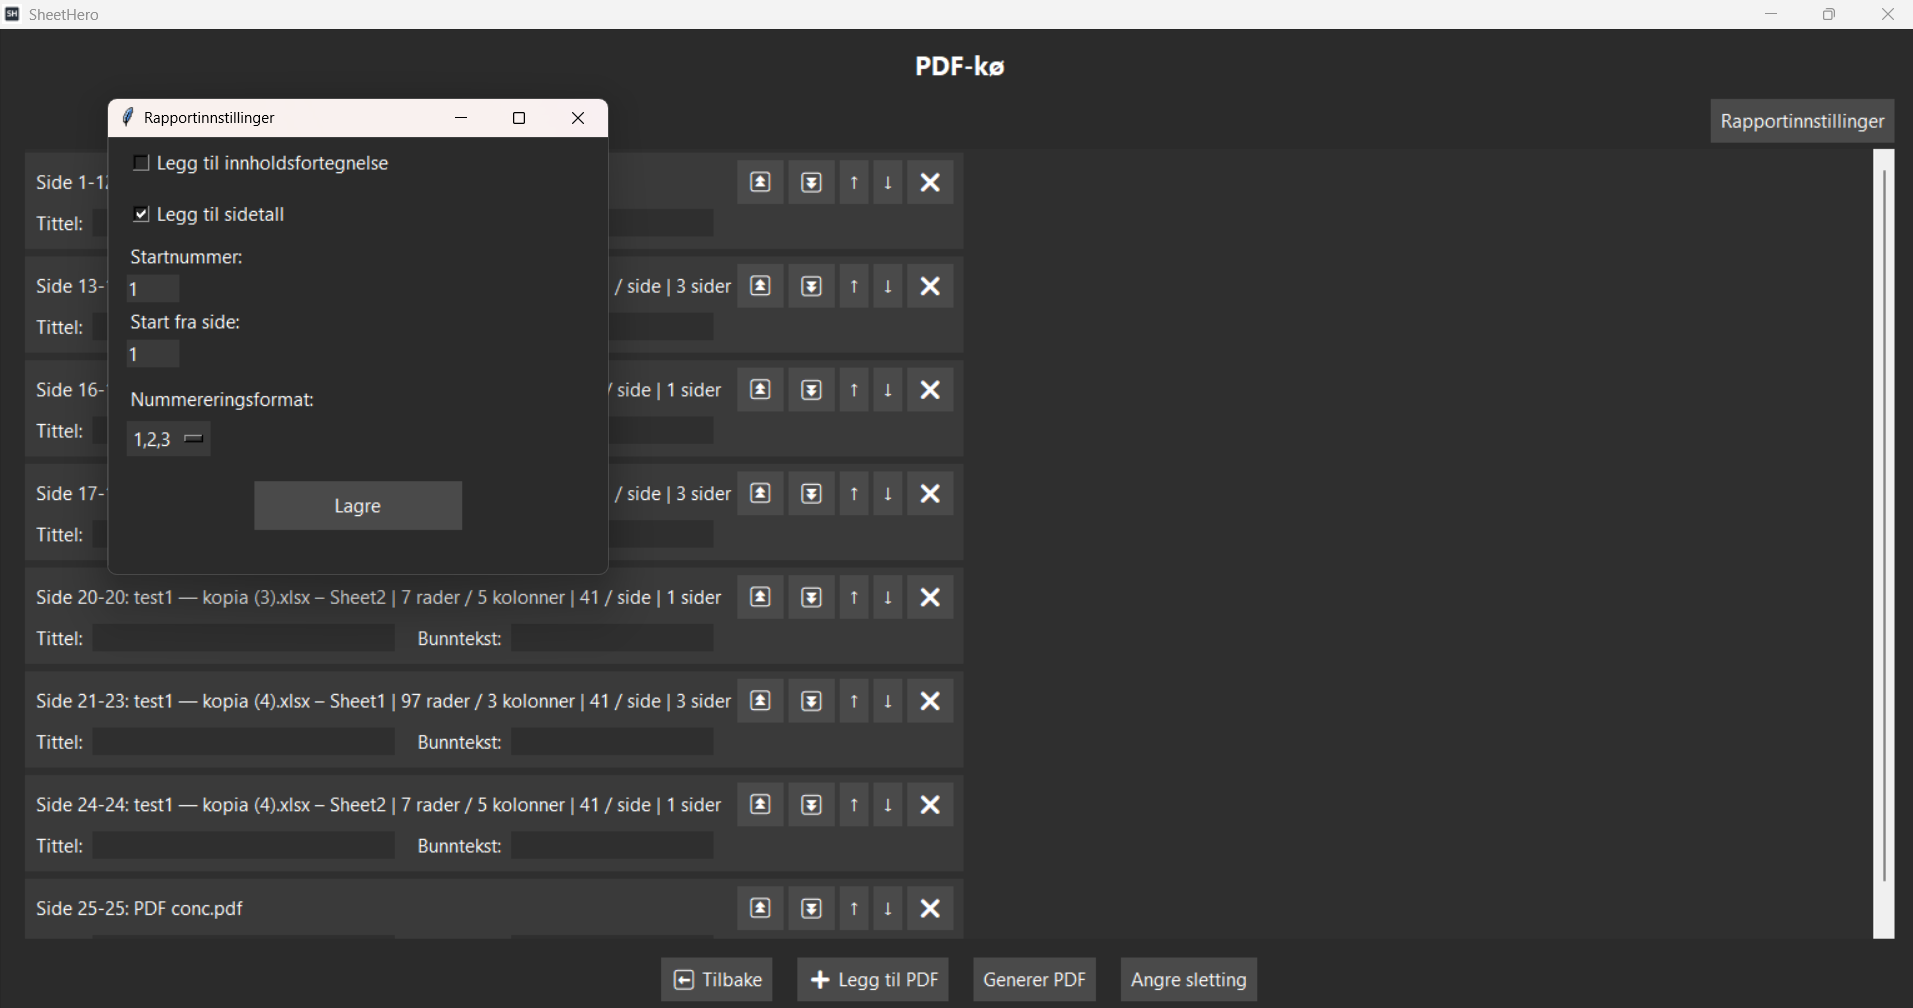Open Rapportinnstillinger from the top-right button

(x=1802, y=121)
